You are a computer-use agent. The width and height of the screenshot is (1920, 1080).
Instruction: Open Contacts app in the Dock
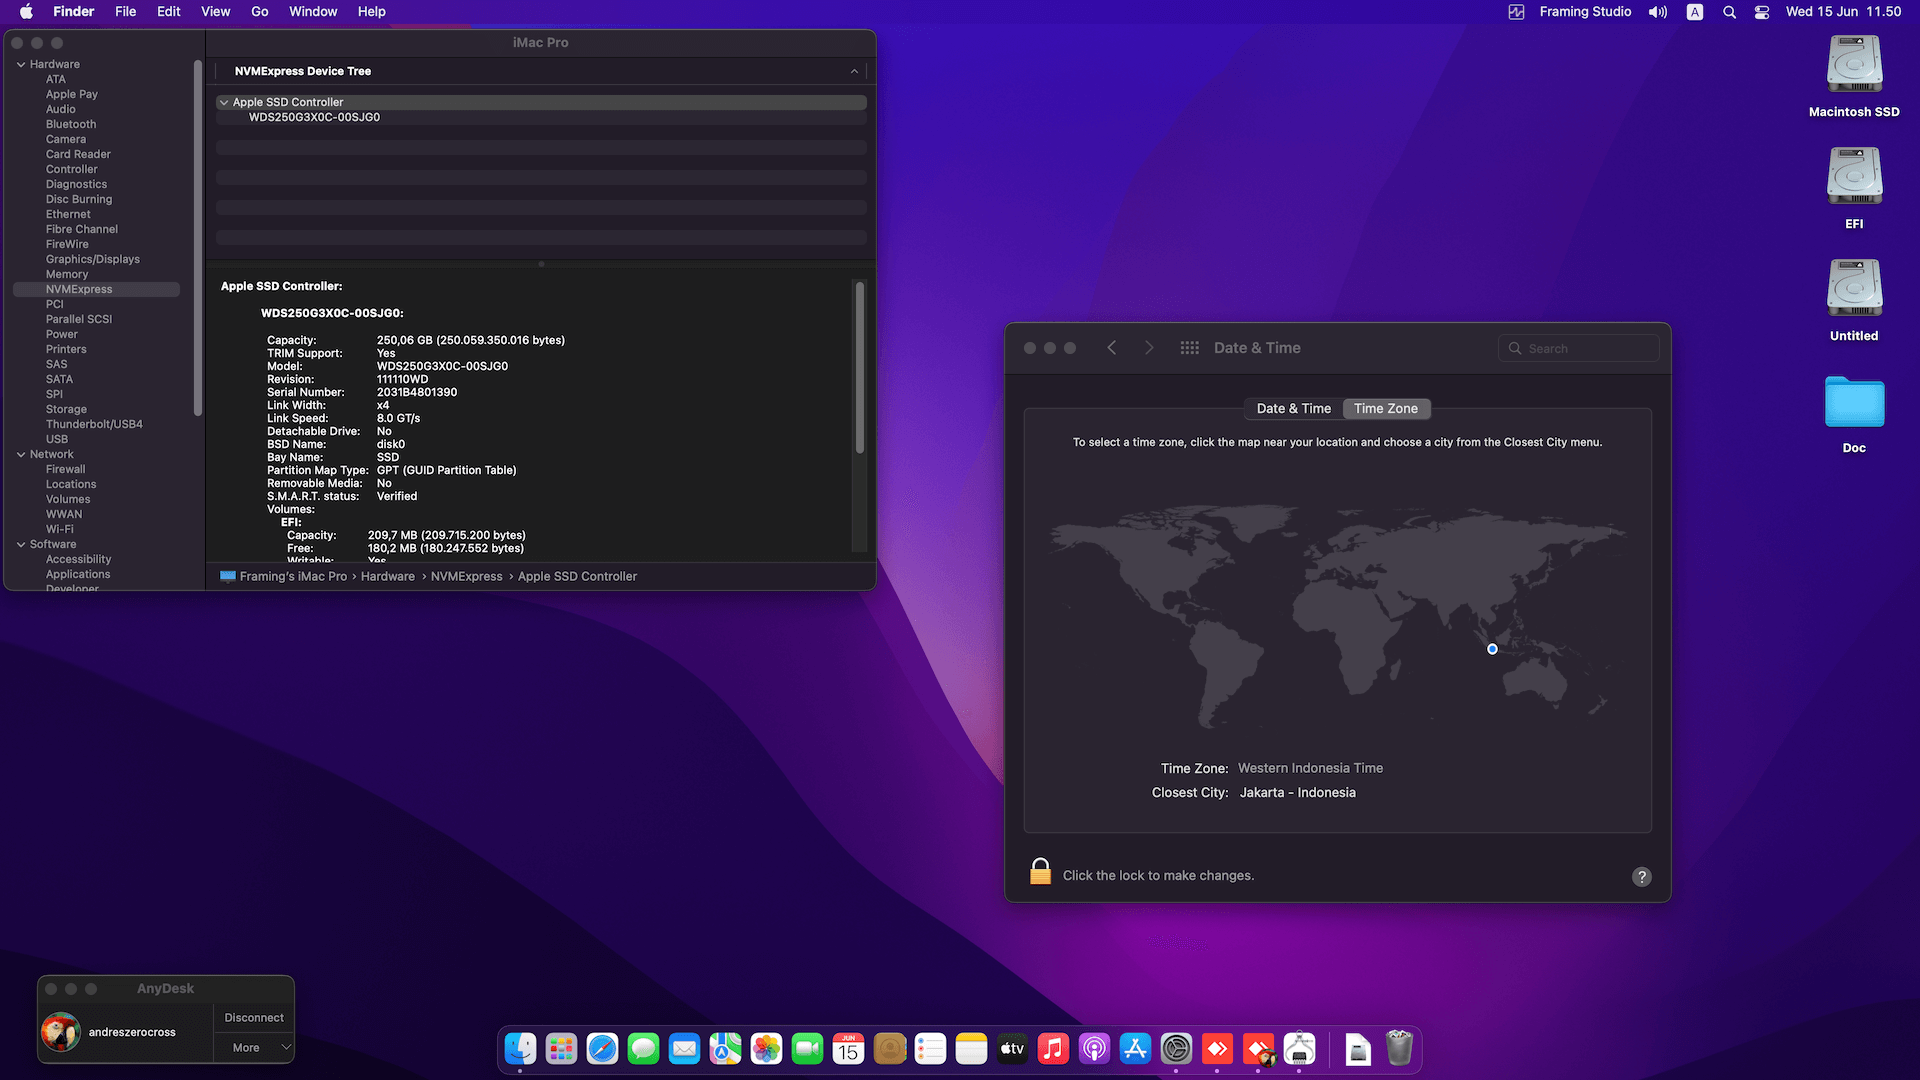point(889,1048)
